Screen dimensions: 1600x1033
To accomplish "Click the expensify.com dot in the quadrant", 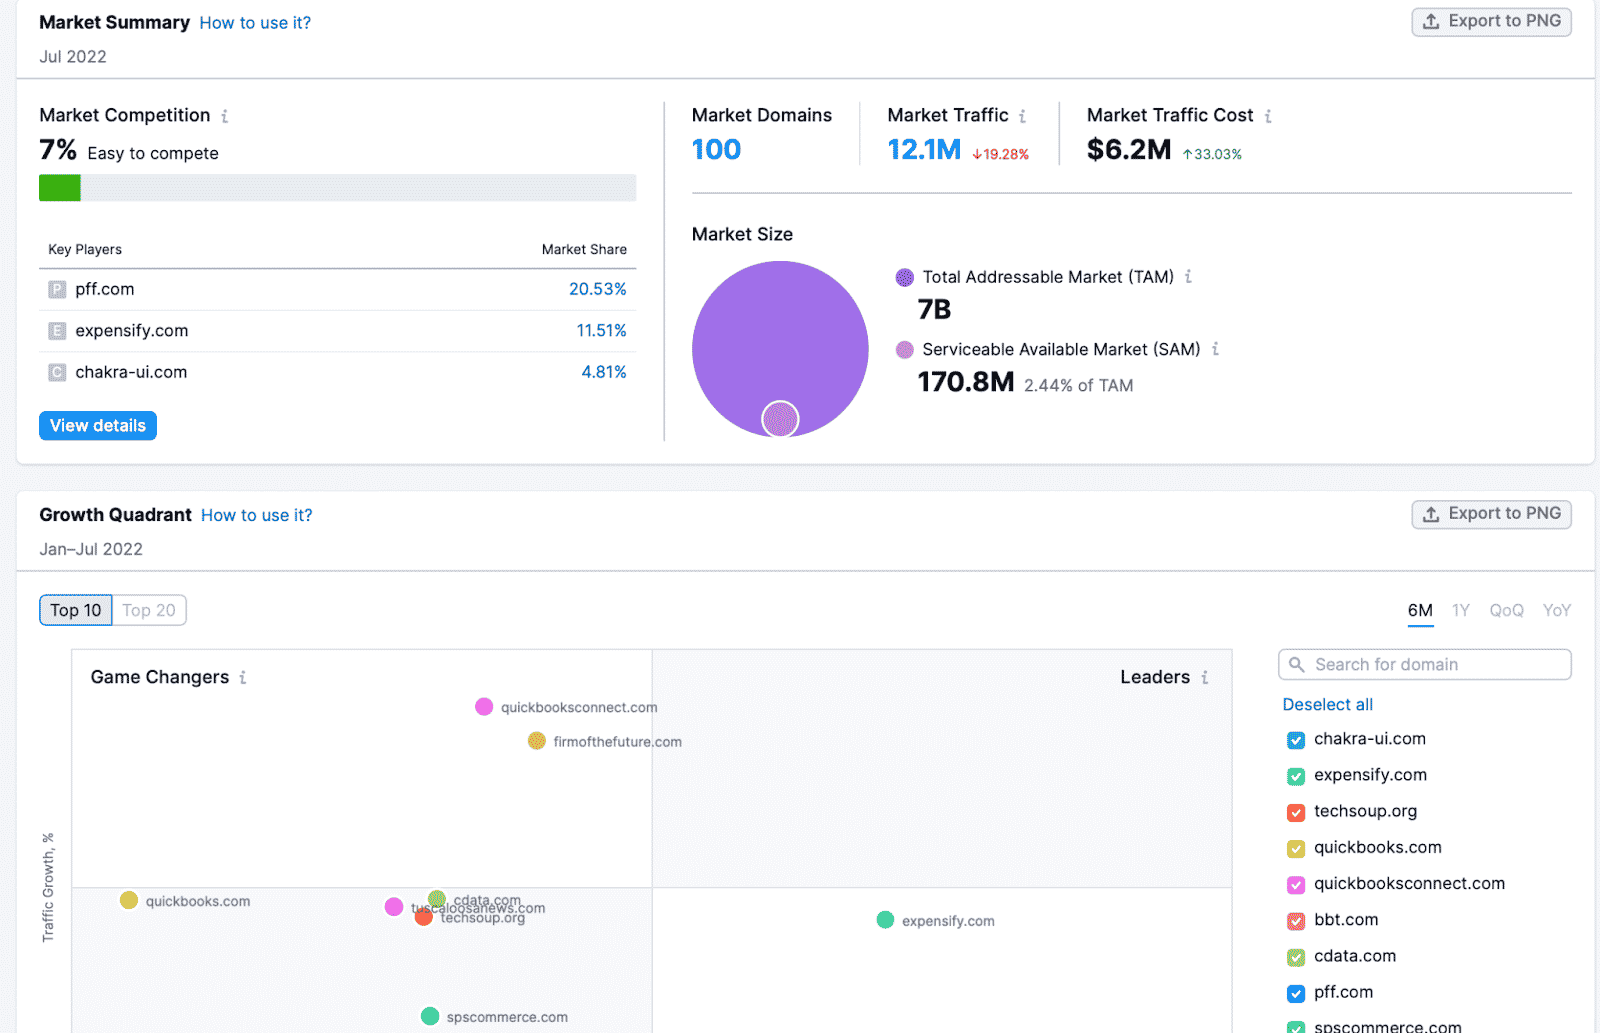I will [885, 920].
